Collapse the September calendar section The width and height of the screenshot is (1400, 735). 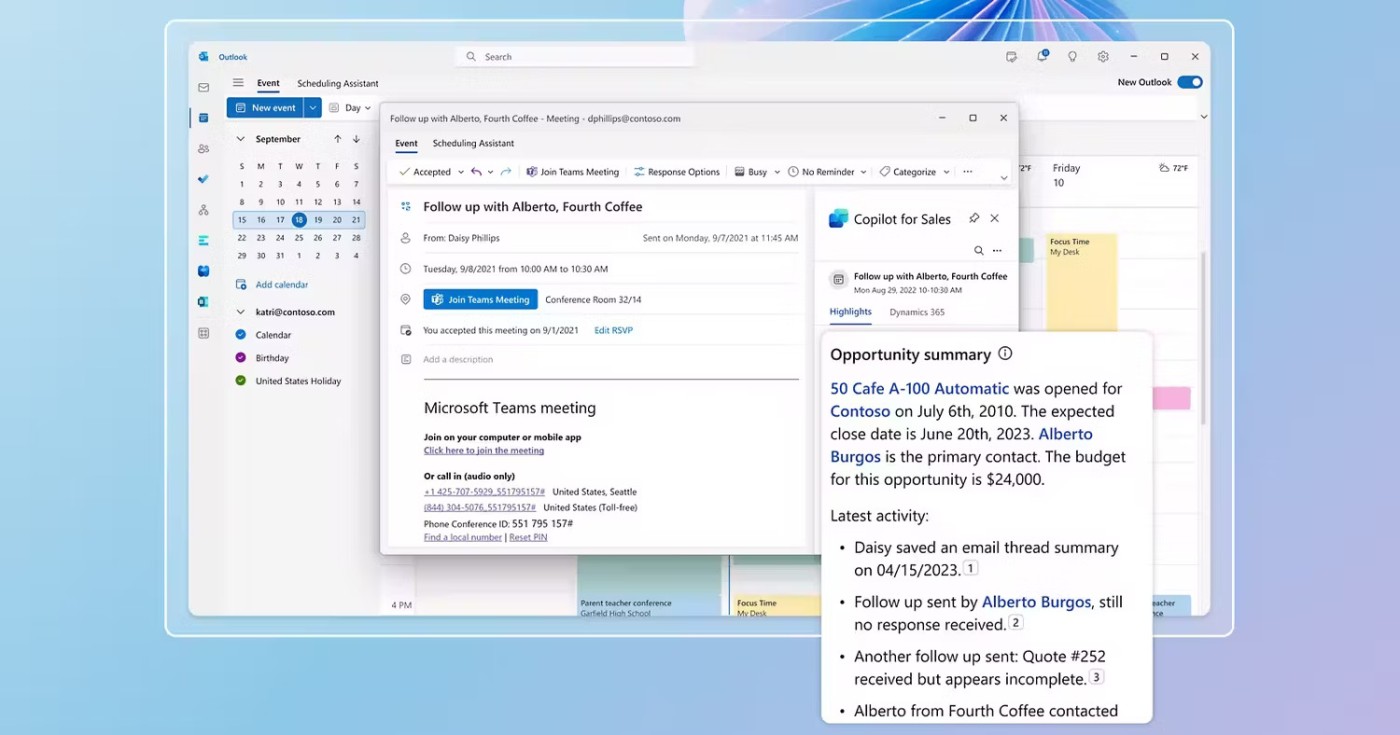(x=240, y=139)
